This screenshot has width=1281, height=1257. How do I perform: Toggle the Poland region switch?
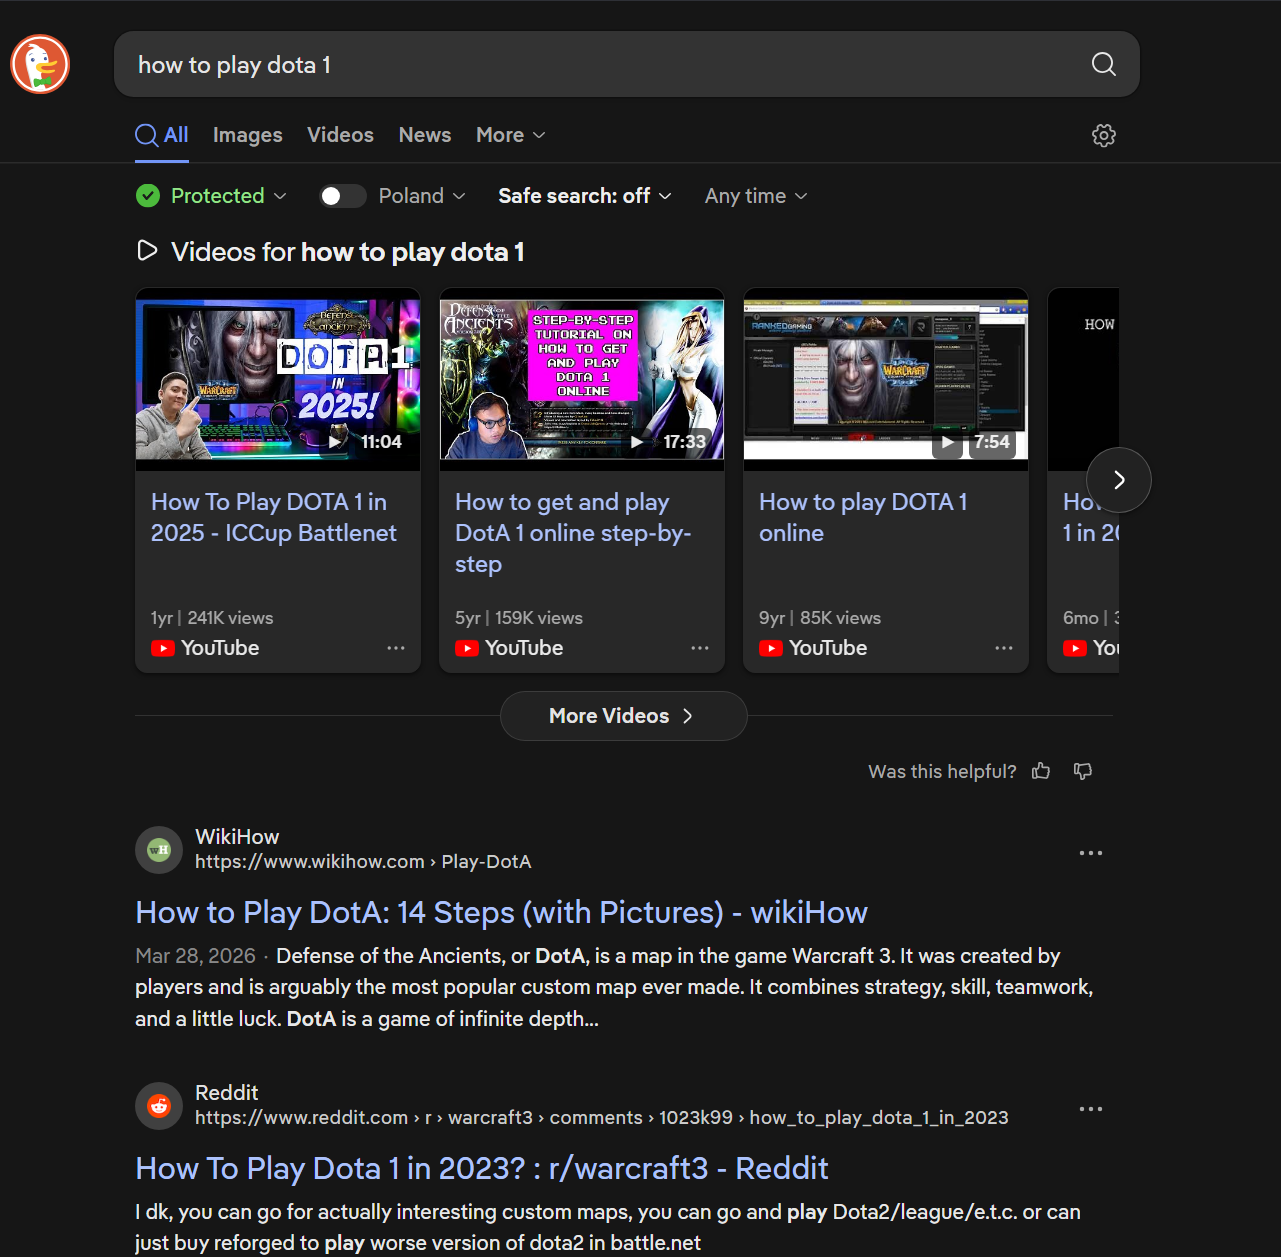tap(343, 196)
